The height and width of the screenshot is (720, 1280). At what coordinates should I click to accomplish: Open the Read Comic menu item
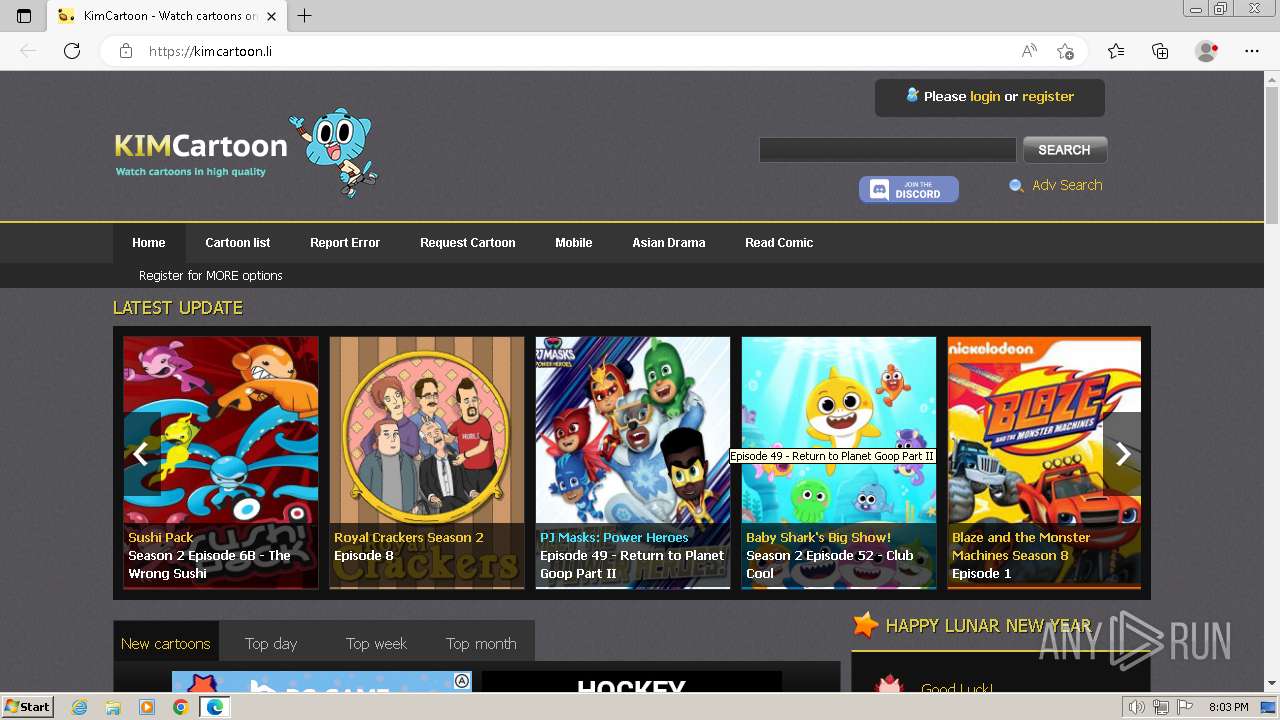coord(779,243)
